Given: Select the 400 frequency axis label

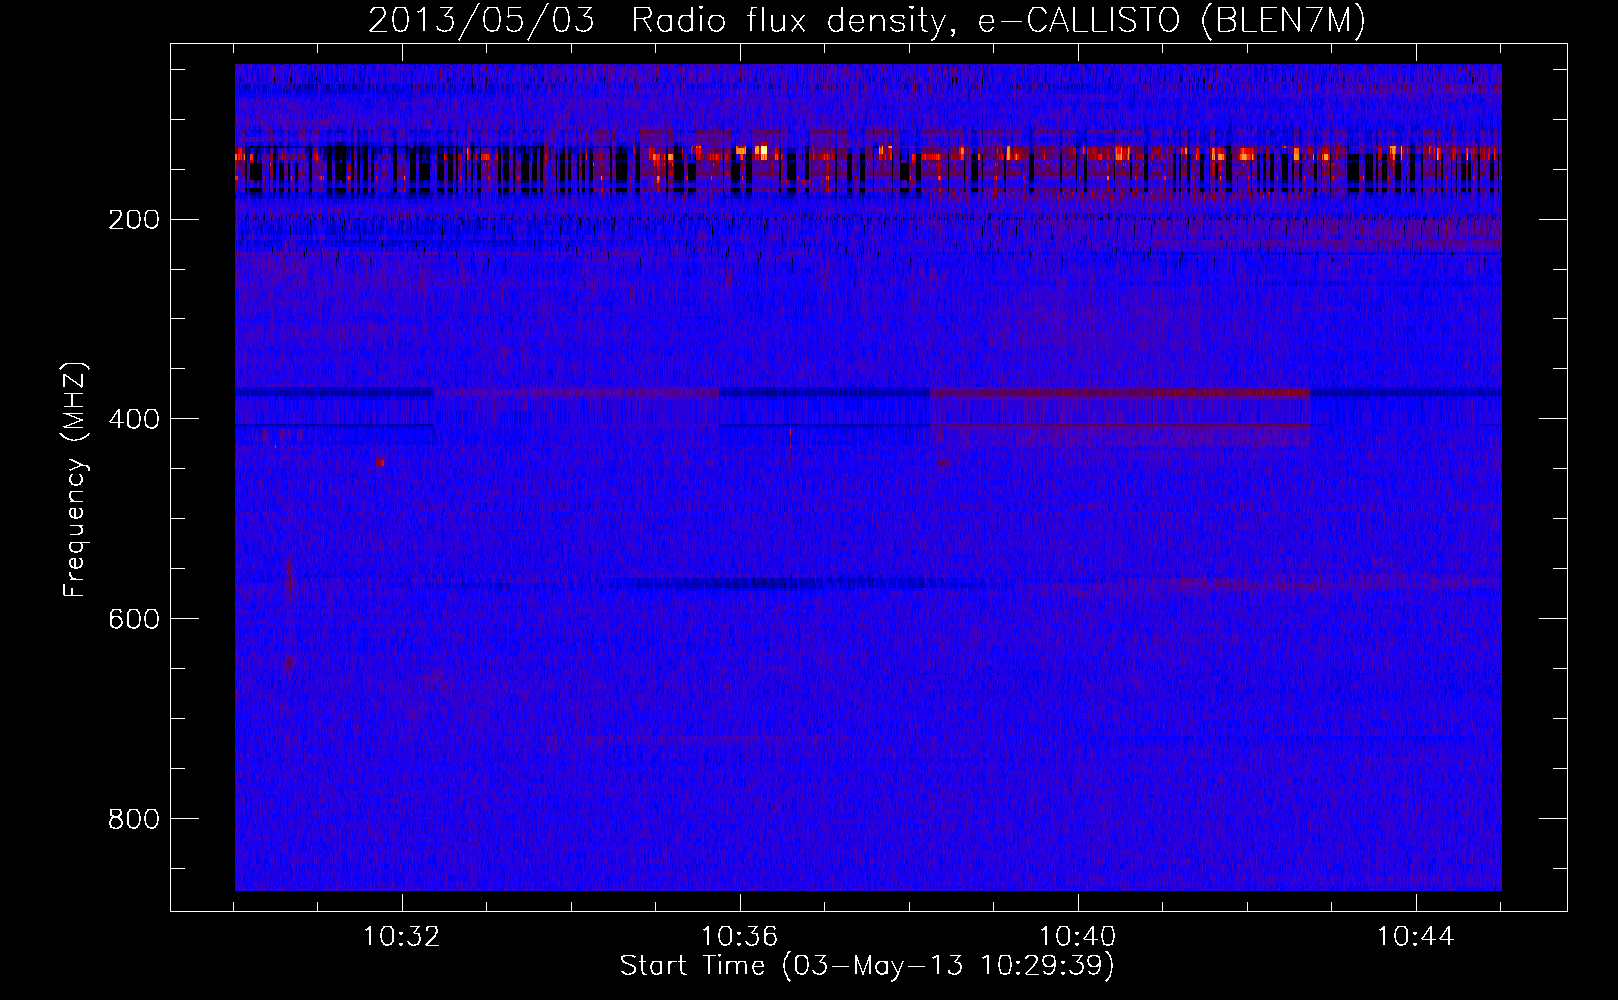Looking at the screenshot, I should pyautogui.click(x=133, y=419).
